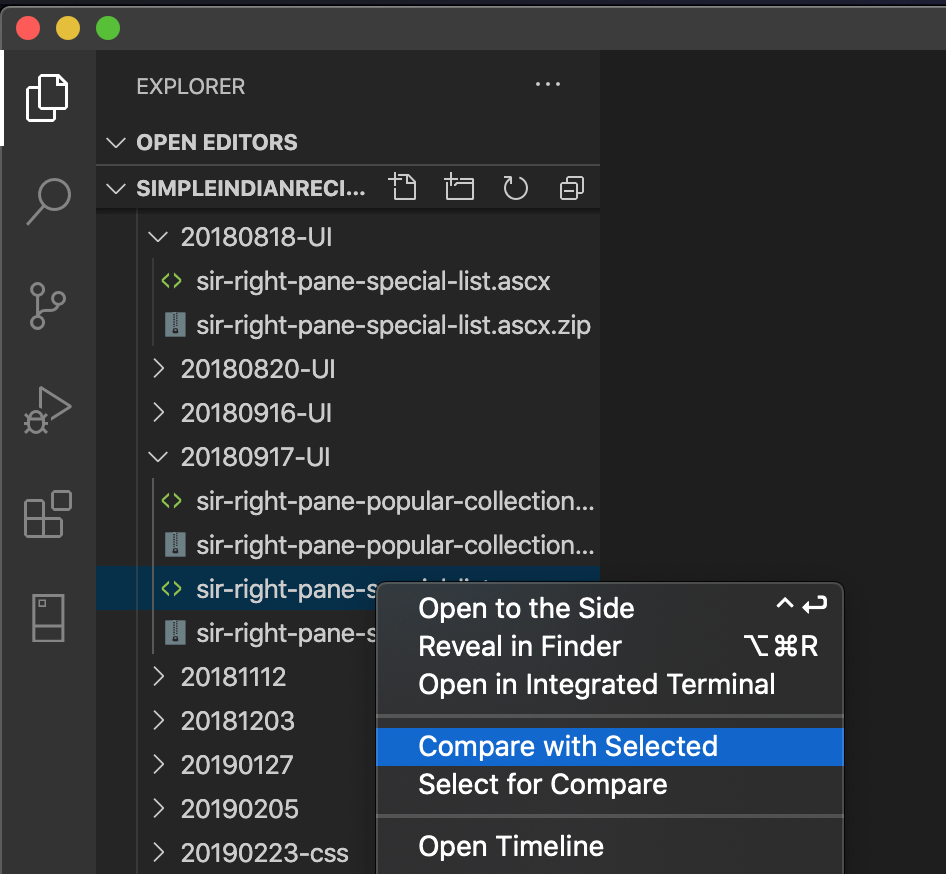
Task: Collapse the OPEN EDITORS section
Action: (x=115, y=142)
